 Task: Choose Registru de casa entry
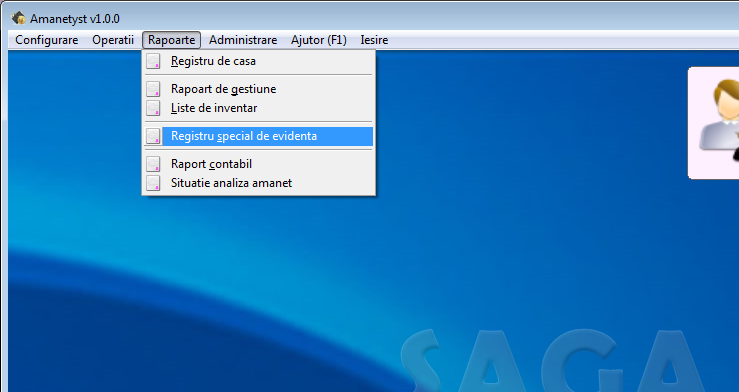[259, 61]
